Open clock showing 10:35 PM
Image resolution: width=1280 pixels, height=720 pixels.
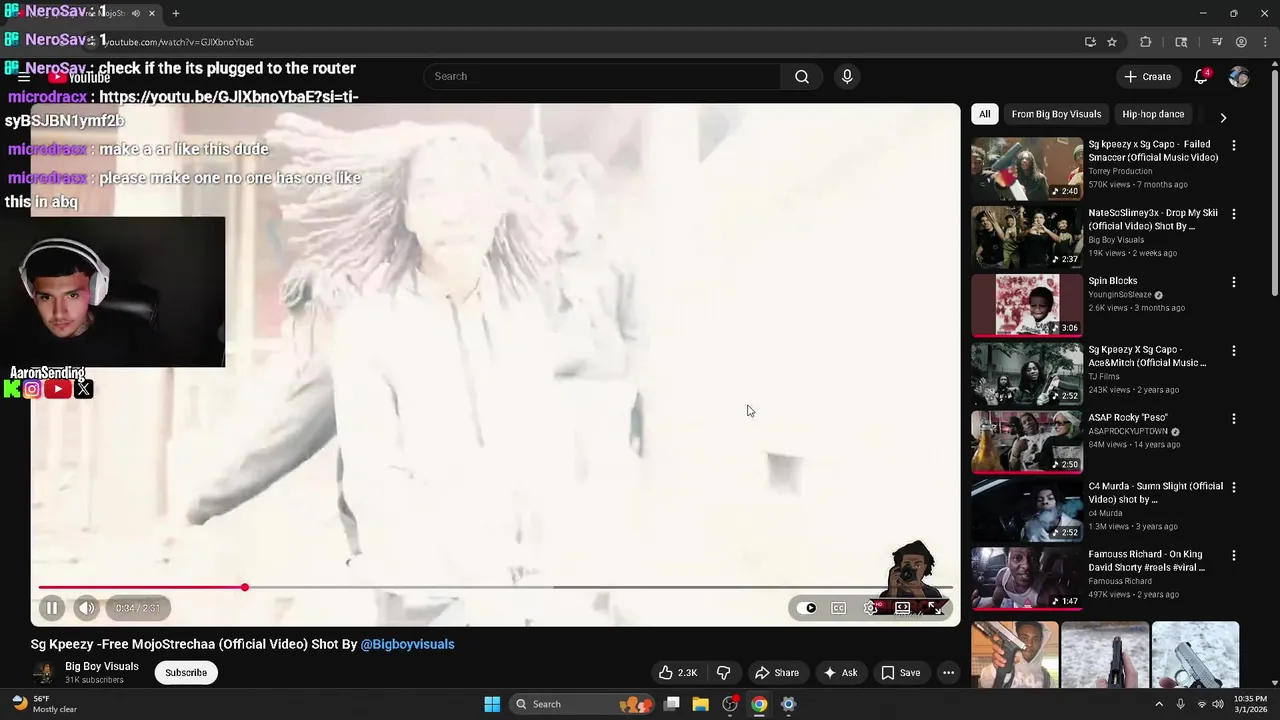[x=1250, y=704]
